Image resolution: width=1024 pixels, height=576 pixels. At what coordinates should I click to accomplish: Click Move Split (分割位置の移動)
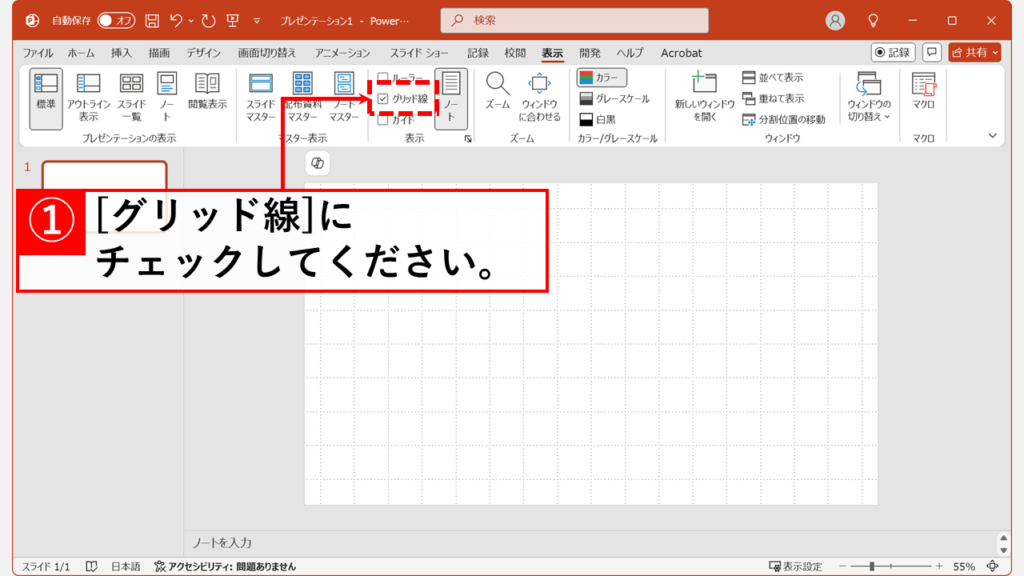click(x=784, y=120)
